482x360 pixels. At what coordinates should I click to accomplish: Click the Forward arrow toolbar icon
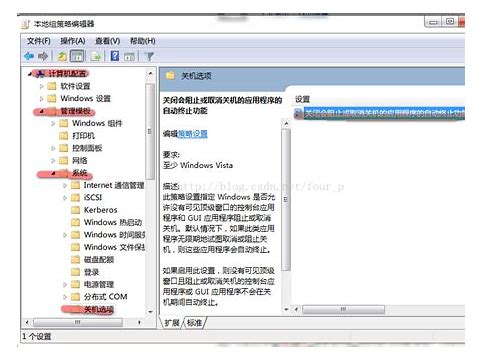[43, 56]
